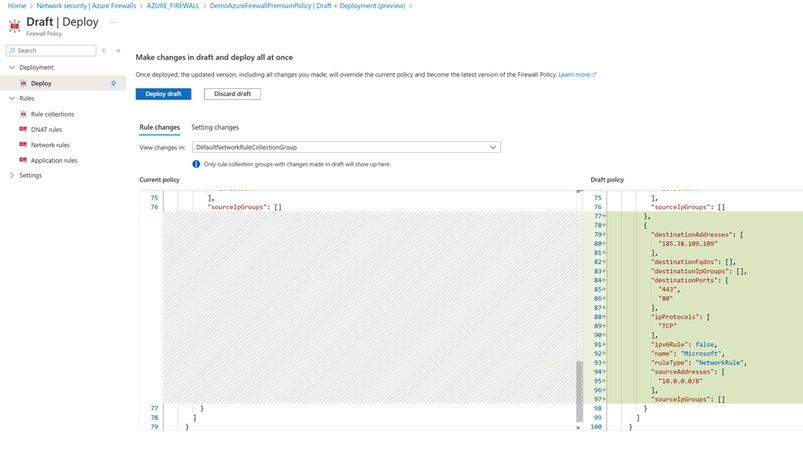Collapse the sidebar with double chevron

click(x=118, y=51)
